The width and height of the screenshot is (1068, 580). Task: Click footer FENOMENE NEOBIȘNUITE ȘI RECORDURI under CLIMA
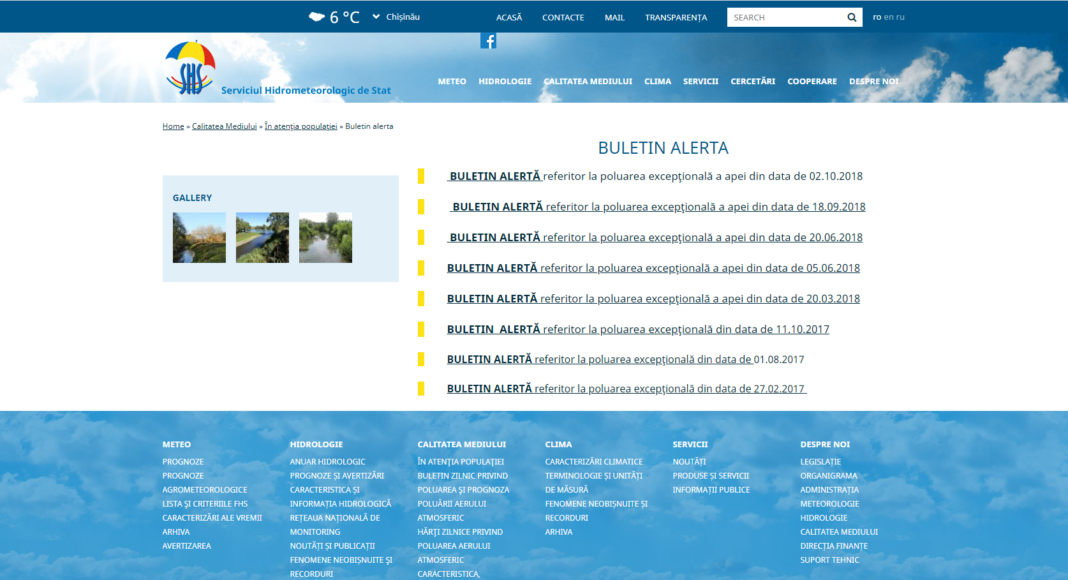(596, 511)
